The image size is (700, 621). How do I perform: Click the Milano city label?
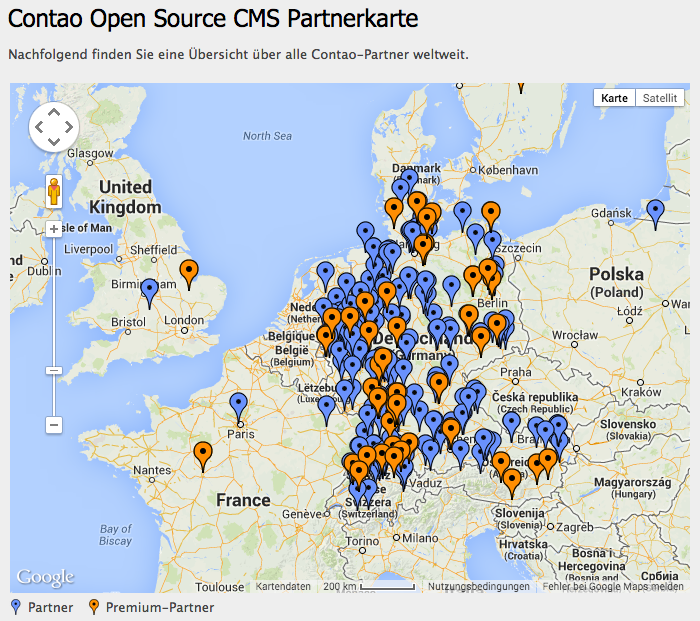pyautogui.click(x=420, y=538)
